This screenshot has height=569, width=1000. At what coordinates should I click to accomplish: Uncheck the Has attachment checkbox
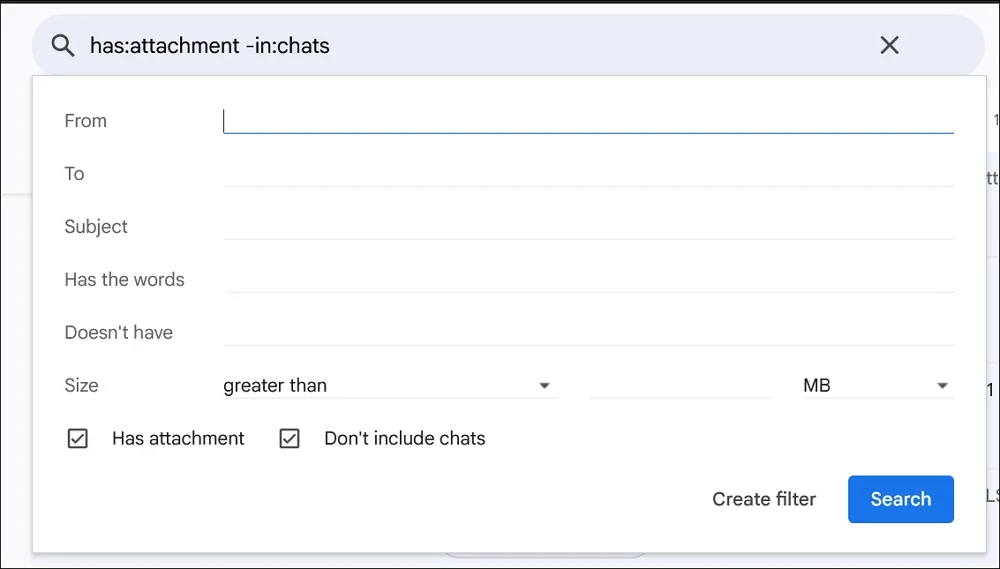tap(78, 439)
